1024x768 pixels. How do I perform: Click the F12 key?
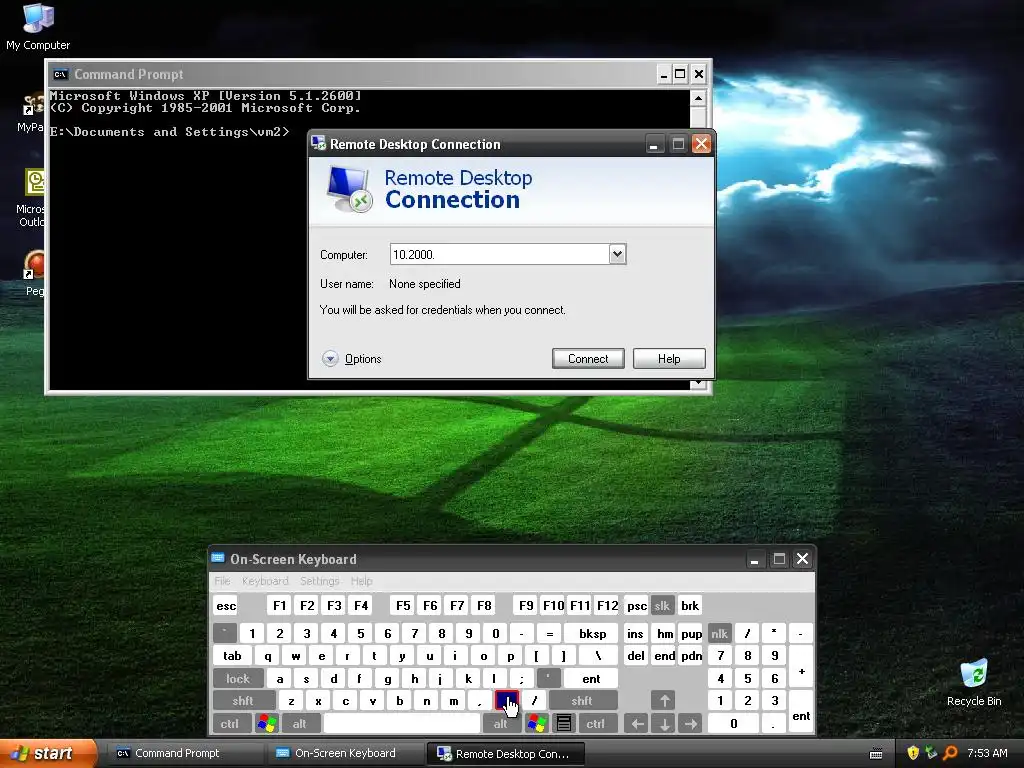[607, 605]
